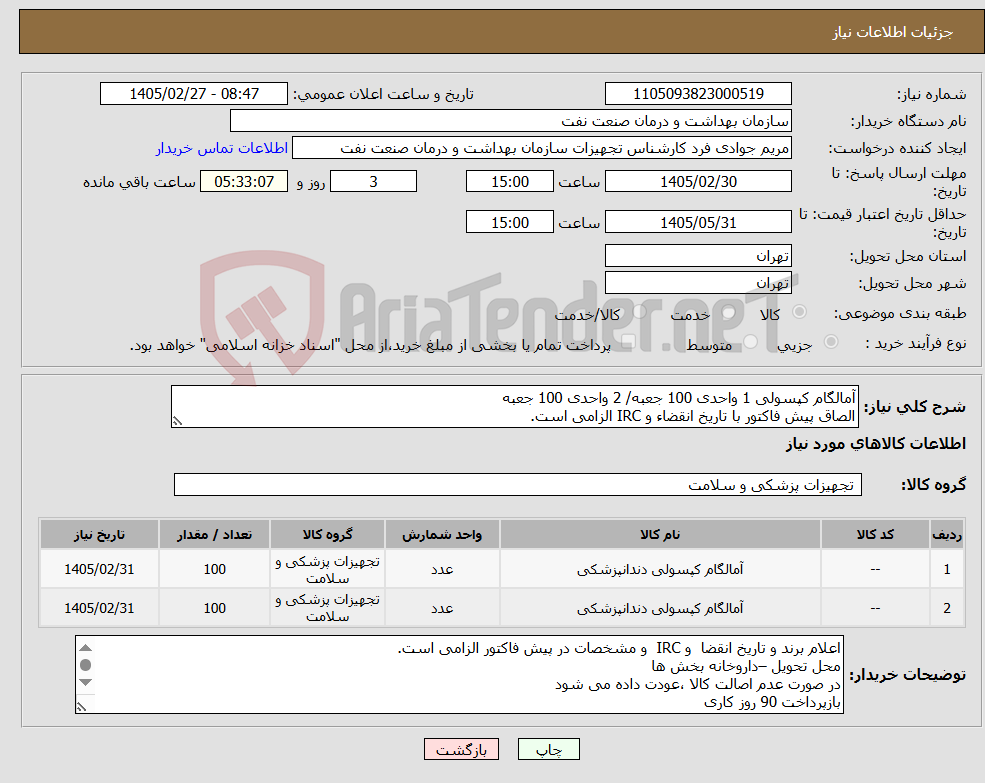
Task: Click the نام کالا column header
Action: [660, 534]
